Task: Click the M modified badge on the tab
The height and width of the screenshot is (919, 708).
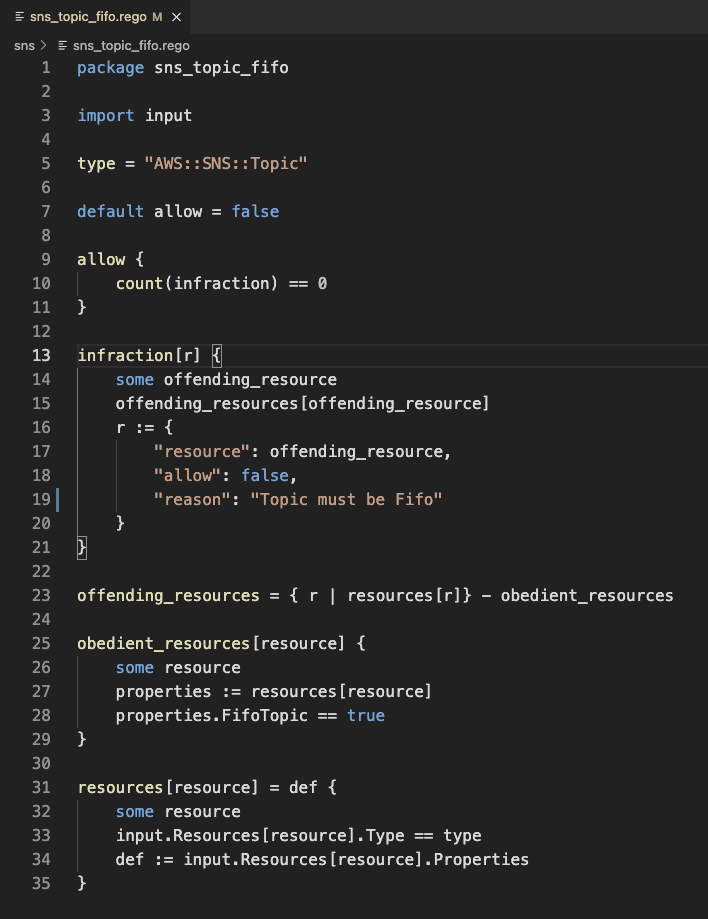Action: pos(157,16)
